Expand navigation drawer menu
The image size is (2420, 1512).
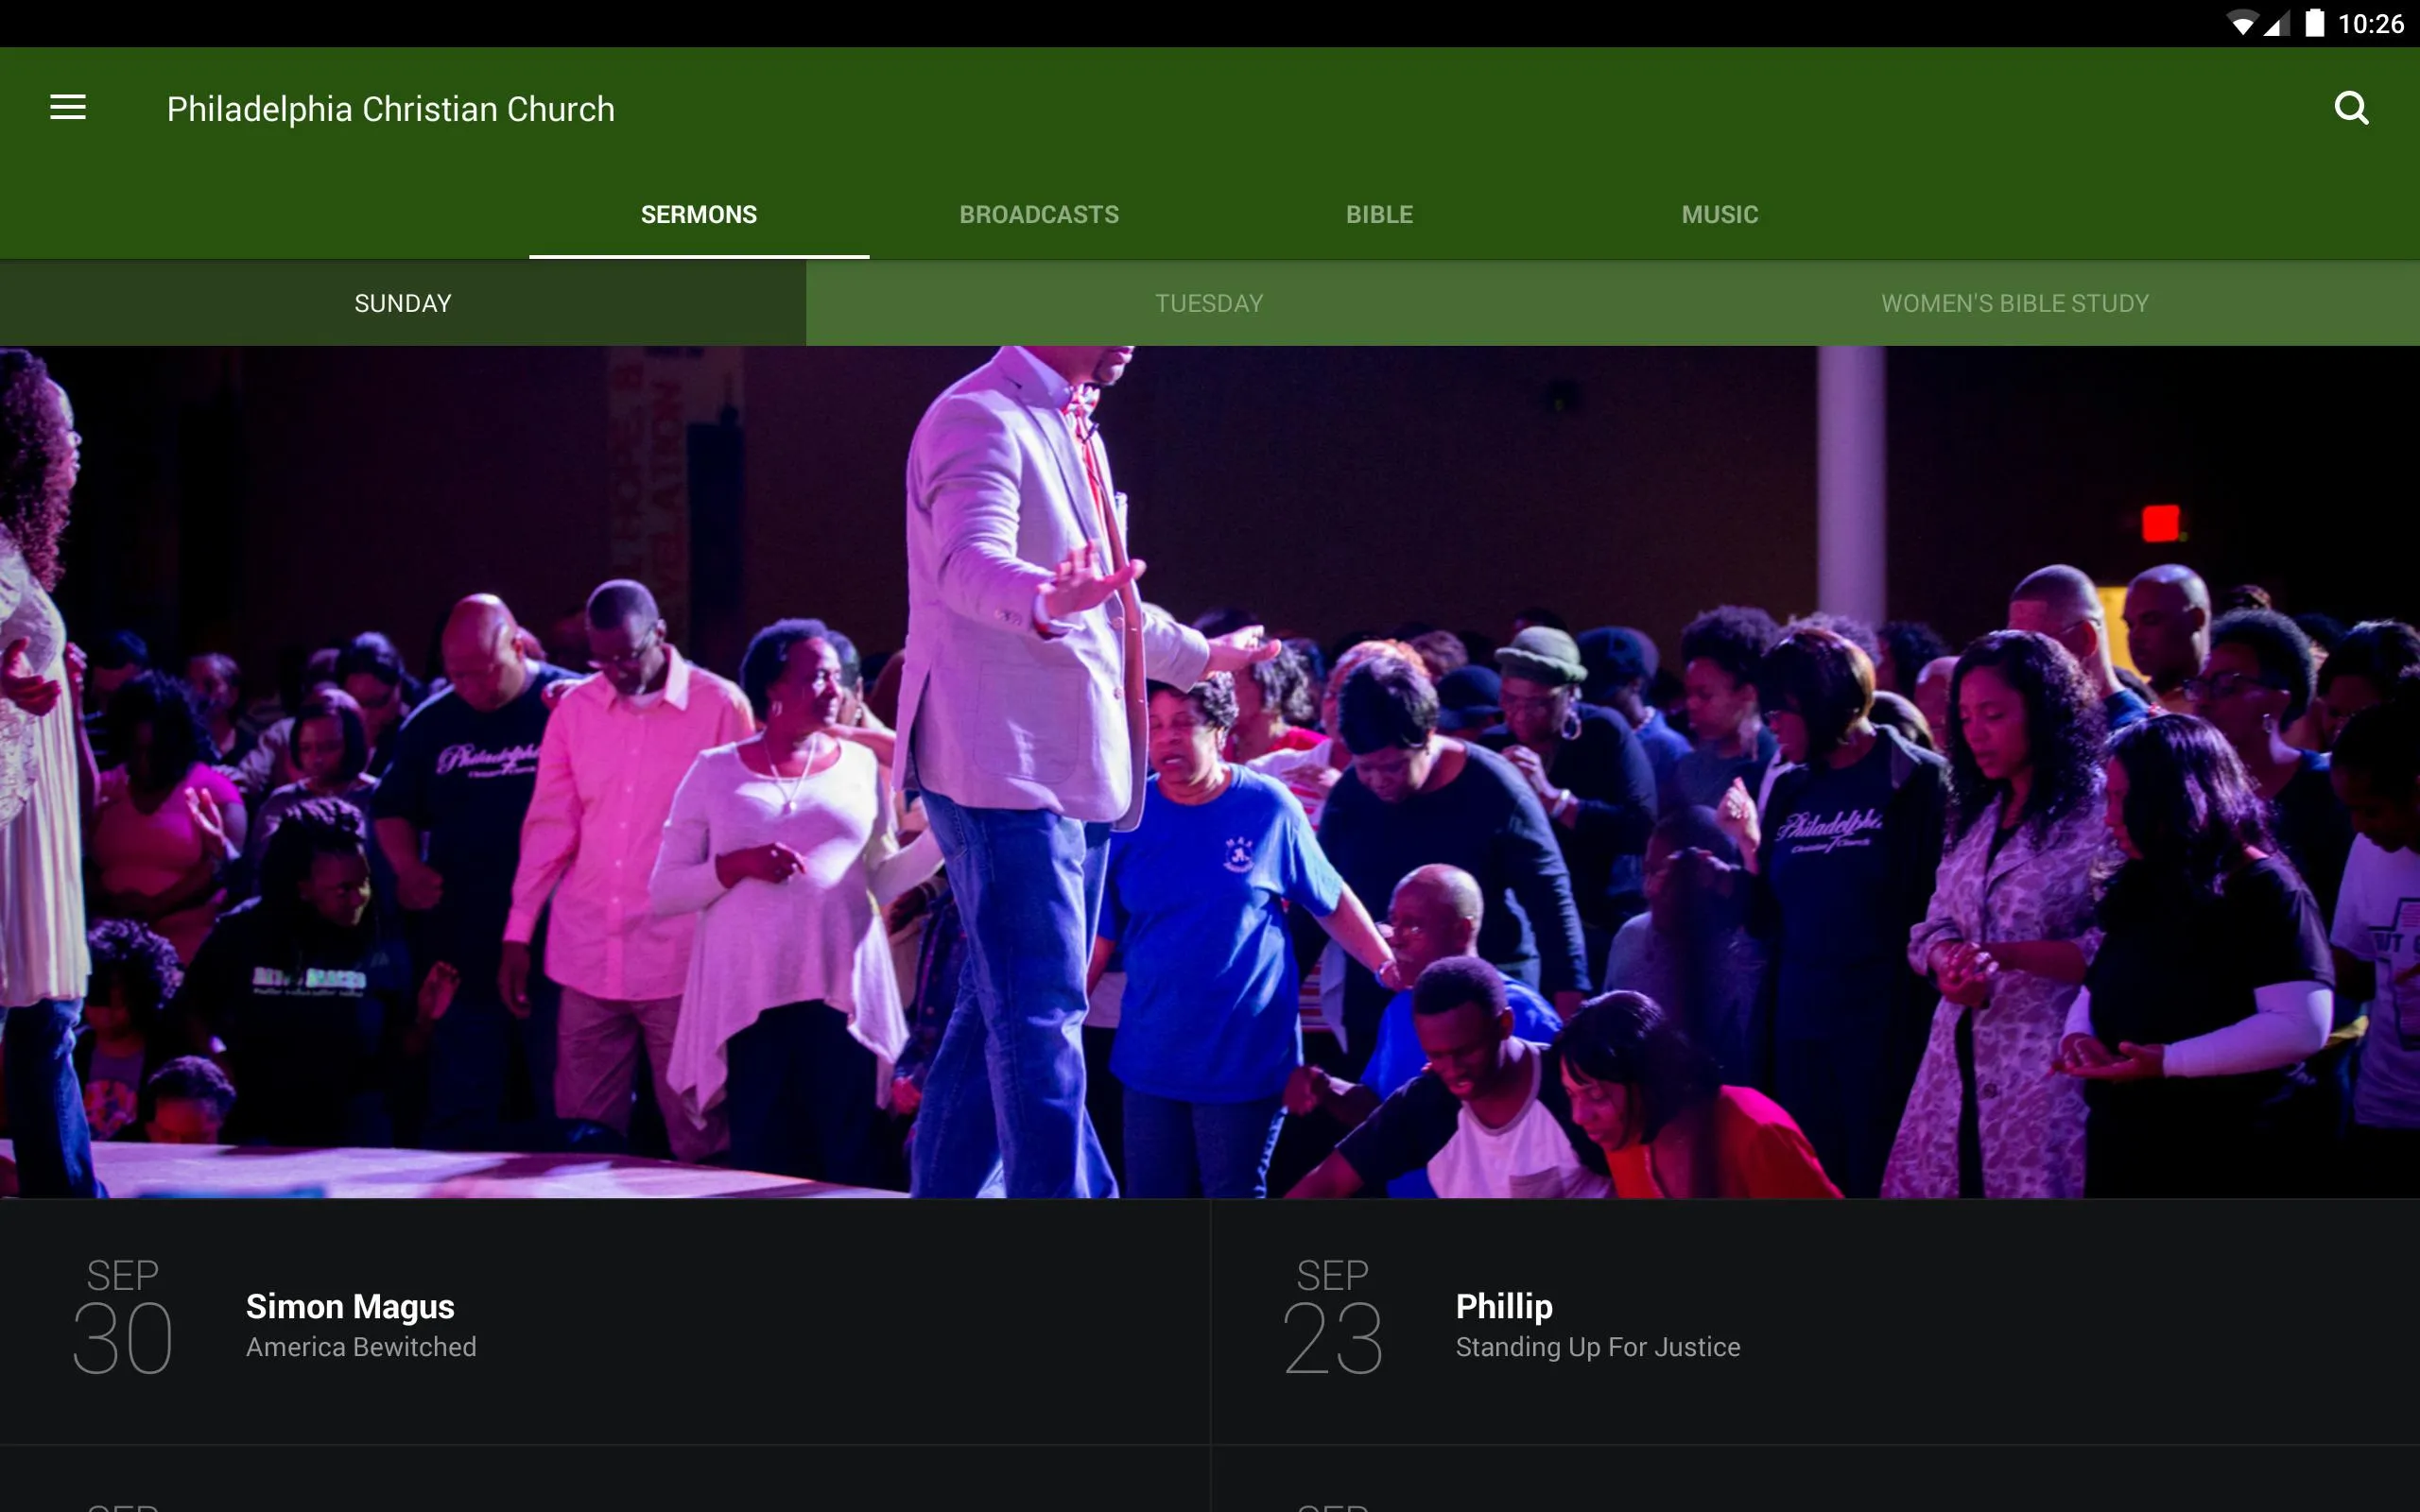(x=68, y=108)
